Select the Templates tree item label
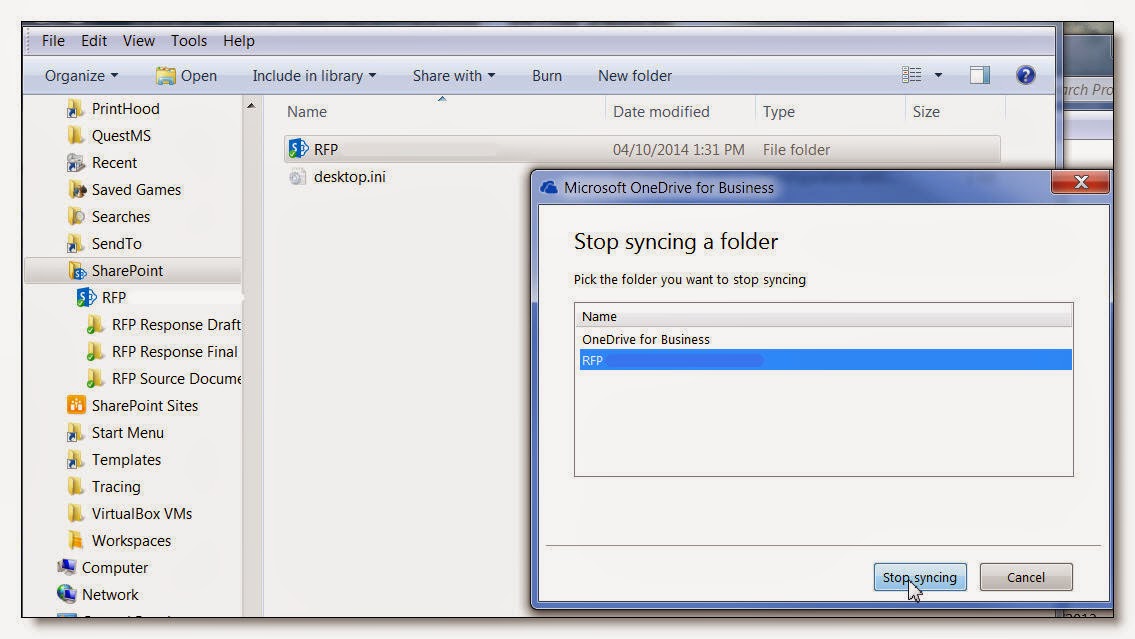Screen dimensions: 1135x639 (x=126, y=460)
